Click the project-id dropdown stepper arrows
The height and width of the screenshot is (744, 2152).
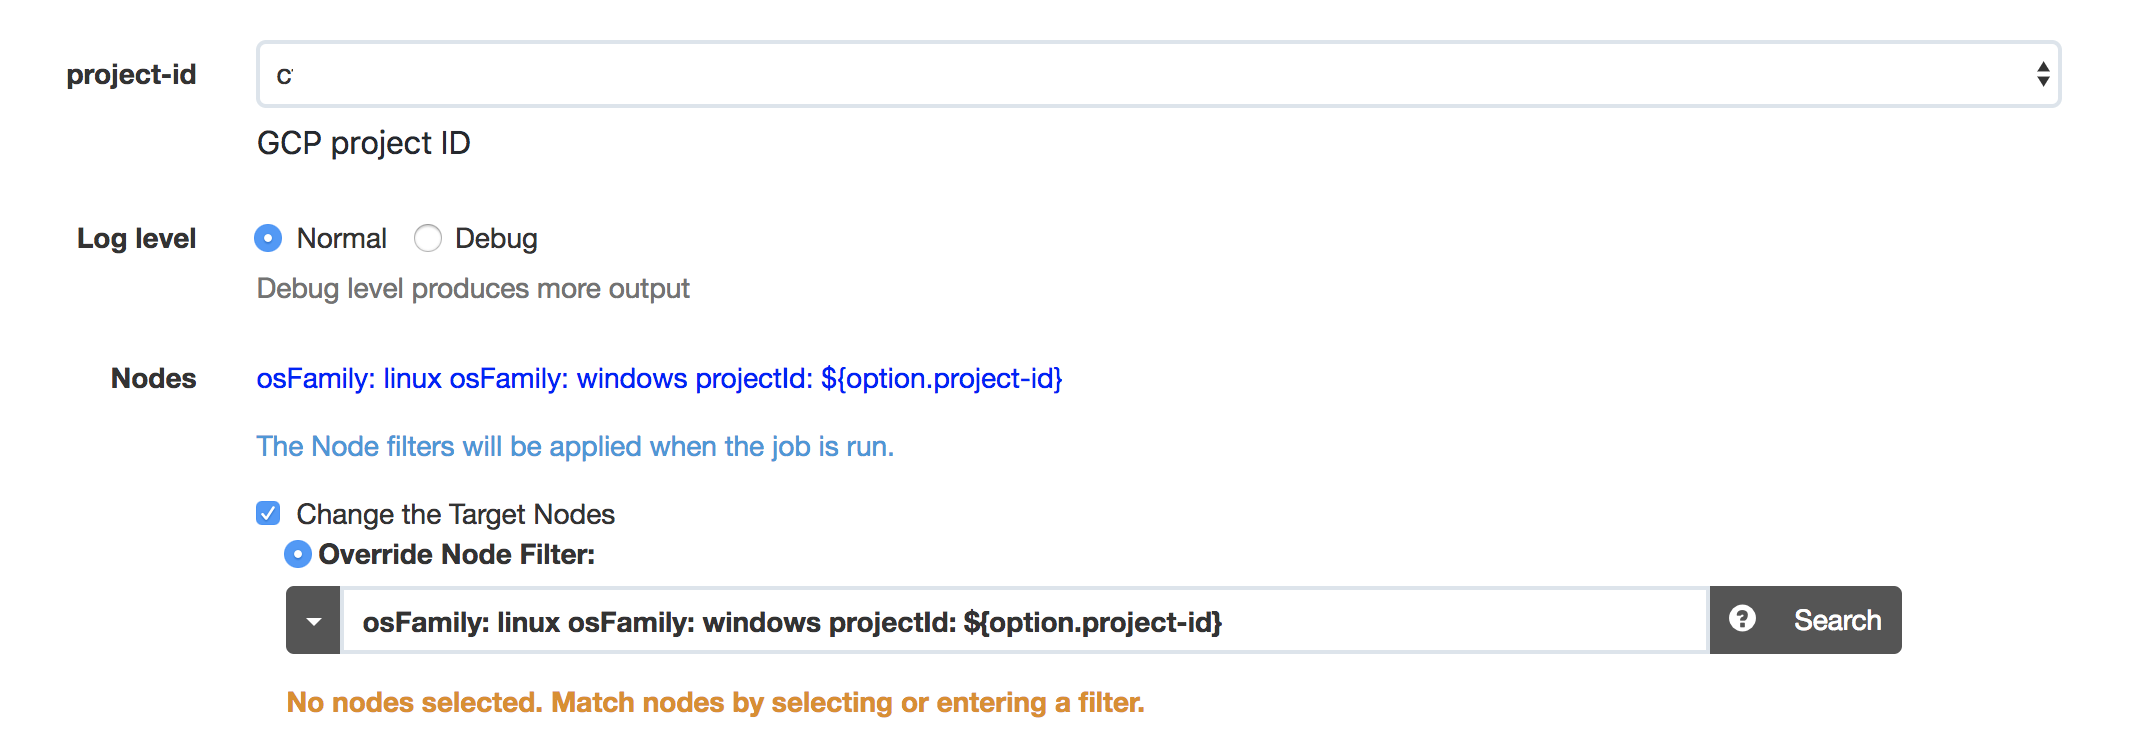point(2043,73)
